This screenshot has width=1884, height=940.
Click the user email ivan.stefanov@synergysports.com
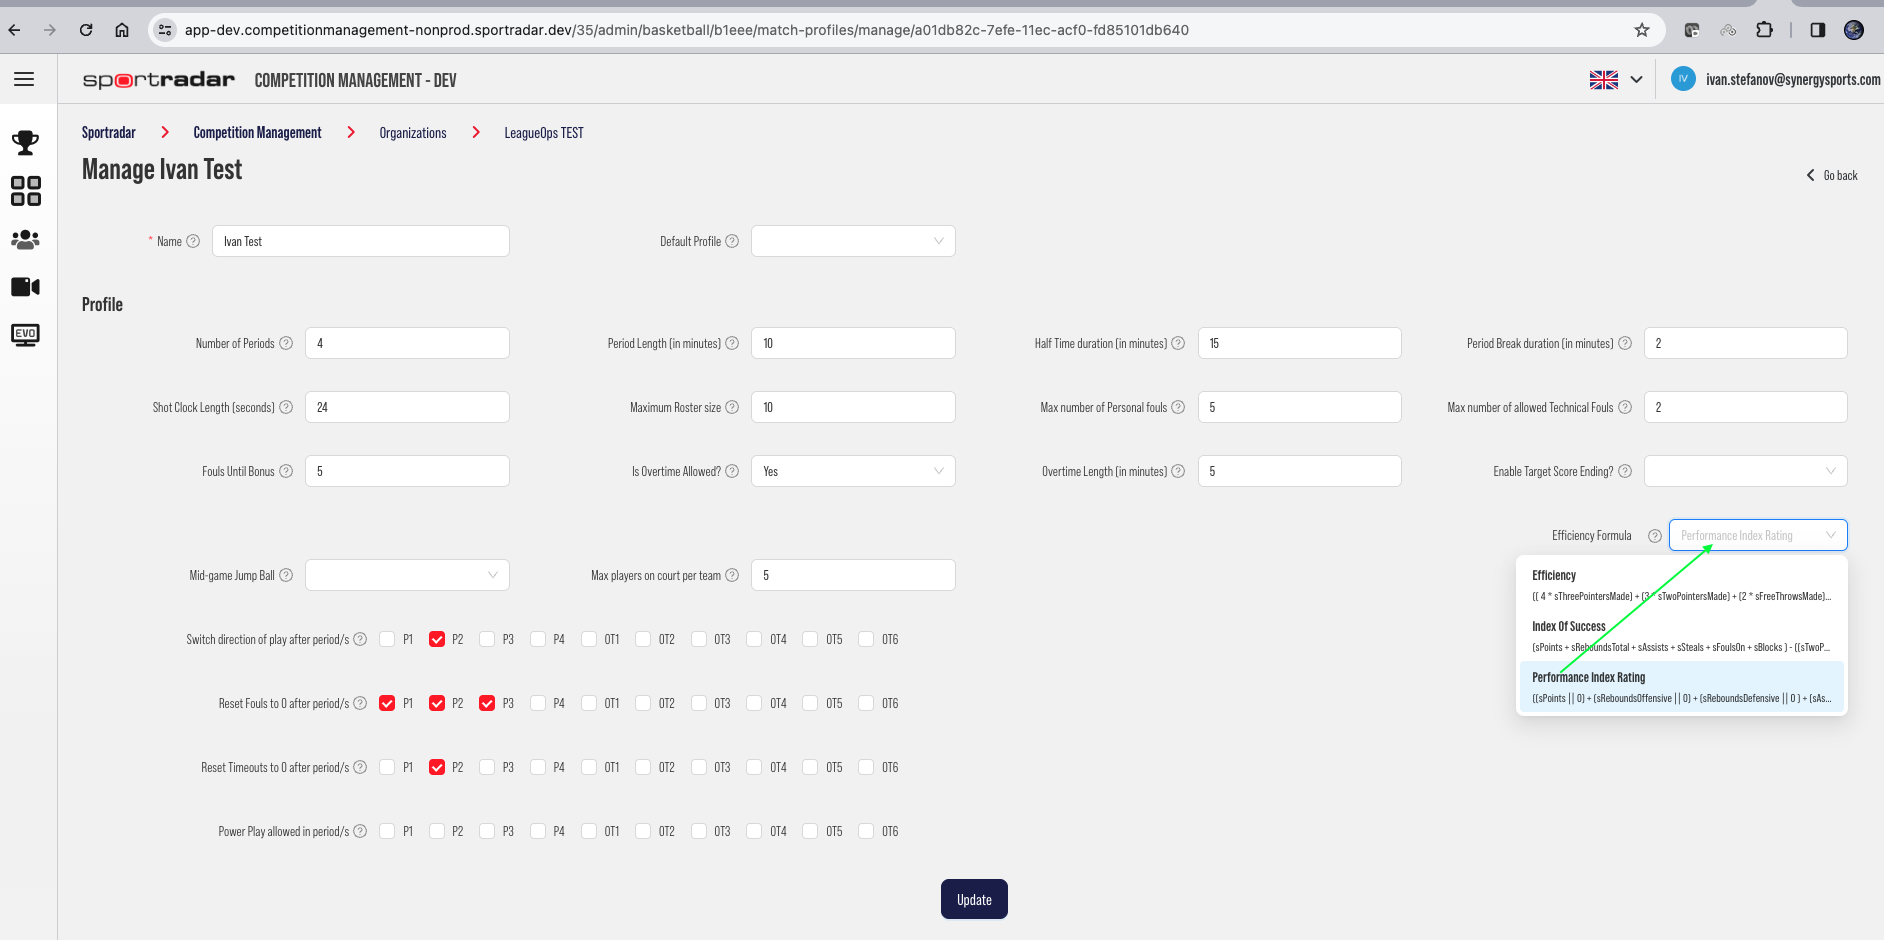1793,79
